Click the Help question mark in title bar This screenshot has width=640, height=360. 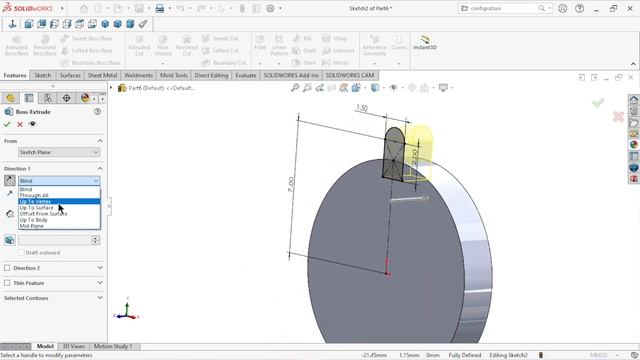(x=579, y=8)
